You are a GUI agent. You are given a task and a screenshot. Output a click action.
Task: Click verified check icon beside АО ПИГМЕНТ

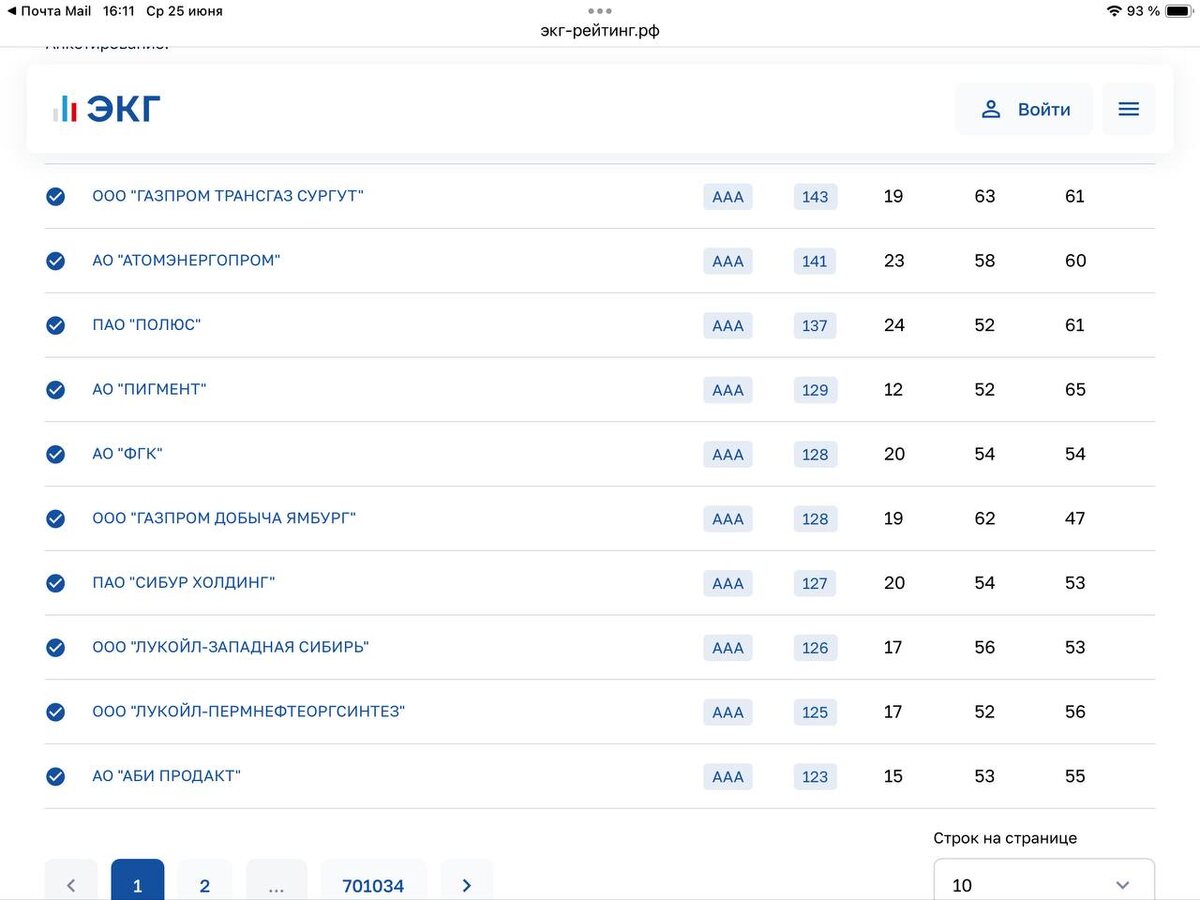pyautogui.click(x=56, y=390)
